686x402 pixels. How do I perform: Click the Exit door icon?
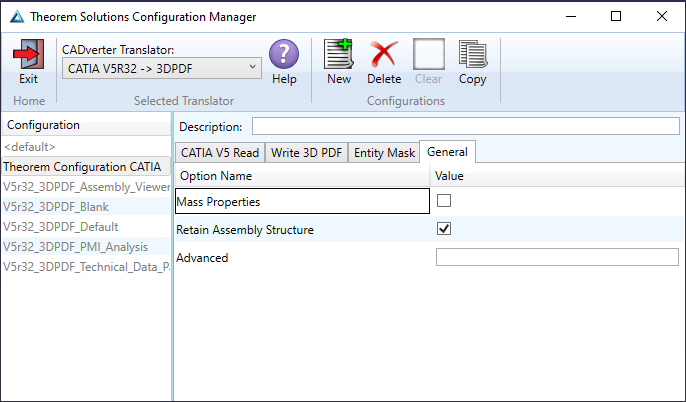point(28,54)
